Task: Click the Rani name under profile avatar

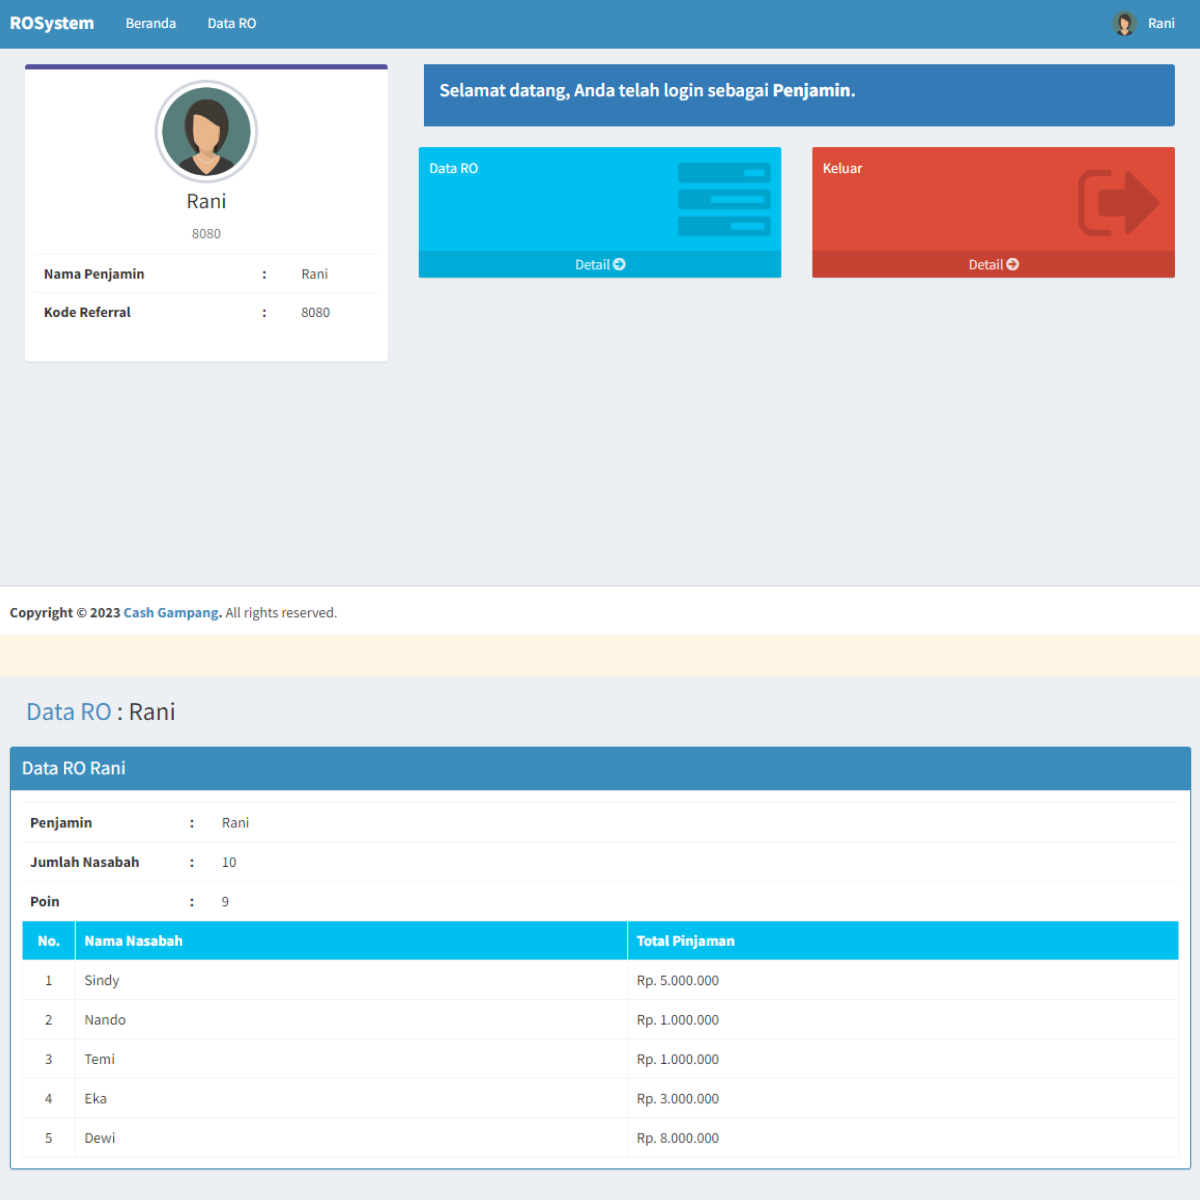Action: point(207,201)
